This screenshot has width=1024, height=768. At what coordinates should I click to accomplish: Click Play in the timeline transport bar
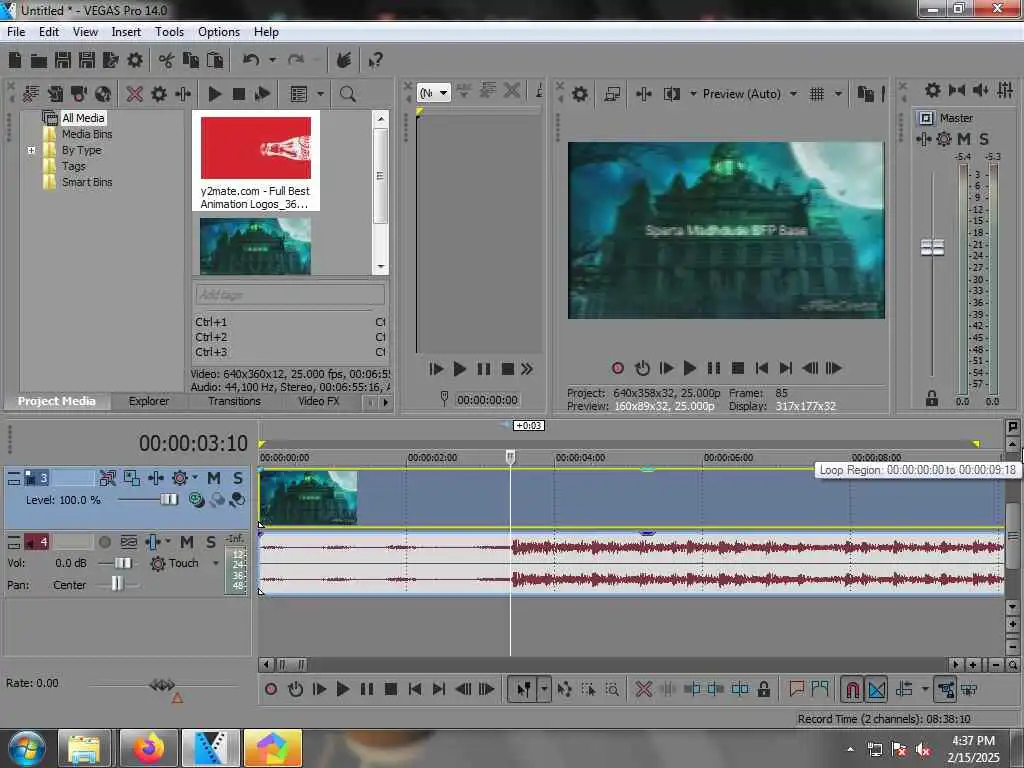click(342, 689)
